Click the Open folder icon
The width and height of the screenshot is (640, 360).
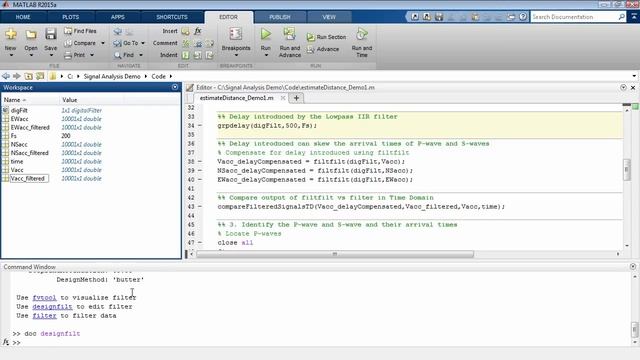pos(31,35)
